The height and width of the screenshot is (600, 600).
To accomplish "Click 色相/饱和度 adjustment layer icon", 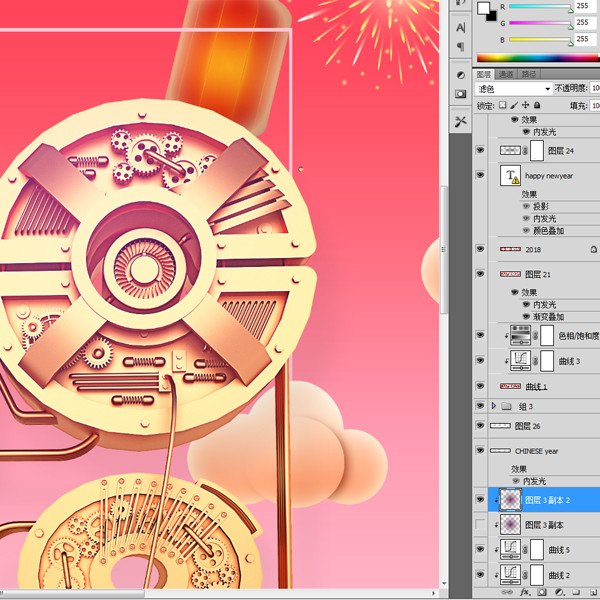I will coord(520,336).
